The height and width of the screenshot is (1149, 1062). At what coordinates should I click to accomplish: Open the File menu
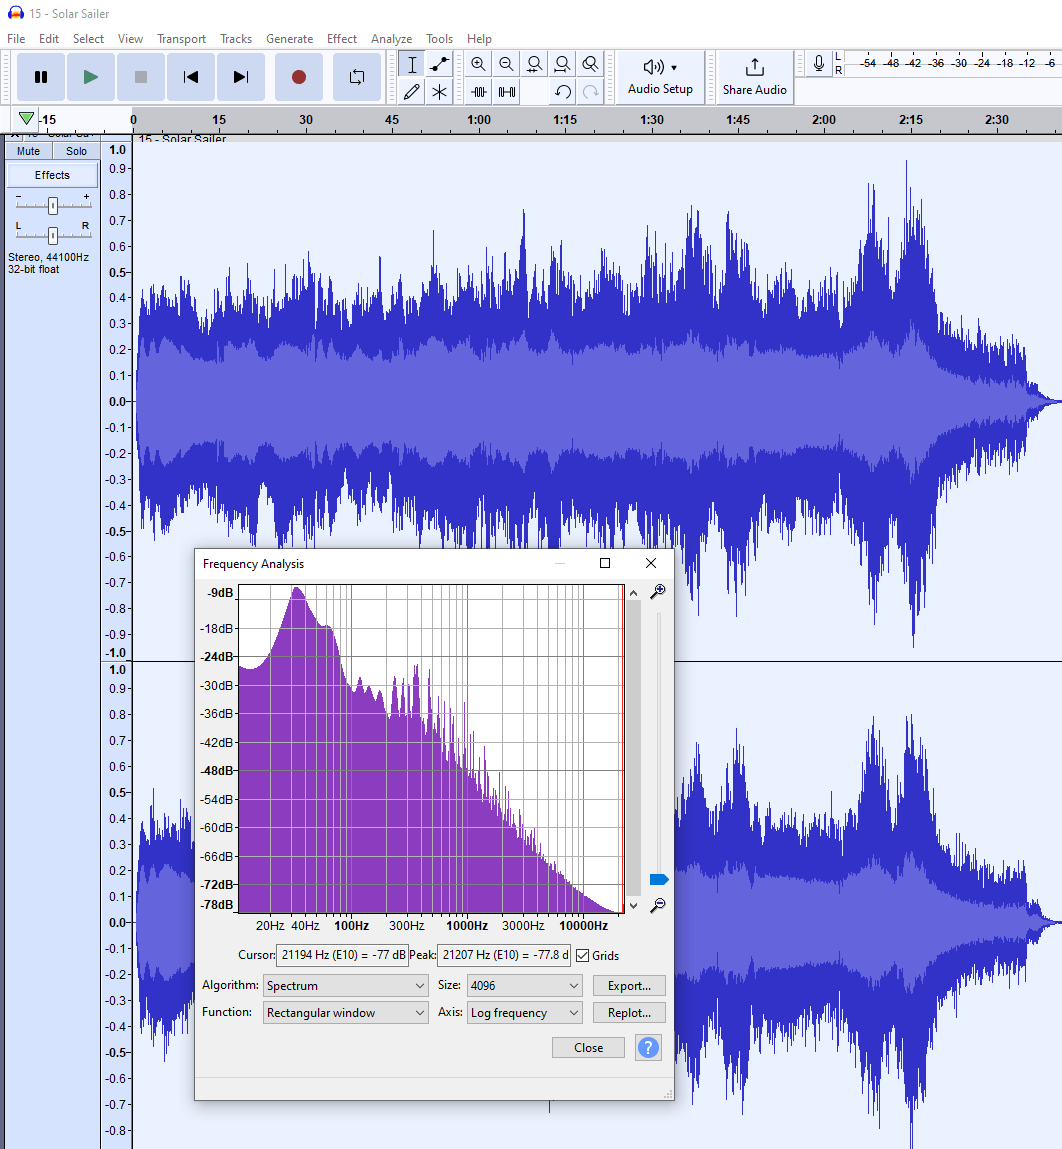[16, 39]
